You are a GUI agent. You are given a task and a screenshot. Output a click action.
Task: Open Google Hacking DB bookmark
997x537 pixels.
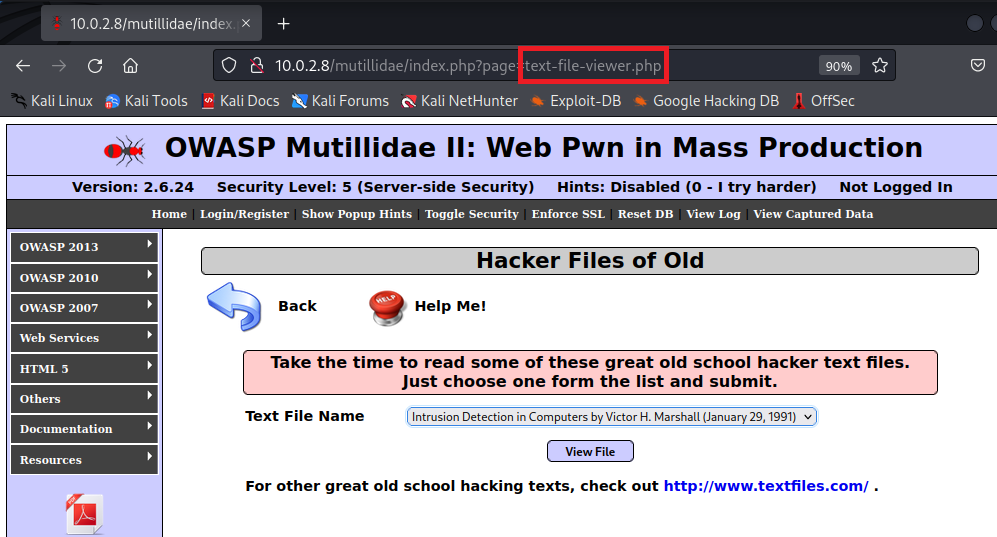[706, 101]
